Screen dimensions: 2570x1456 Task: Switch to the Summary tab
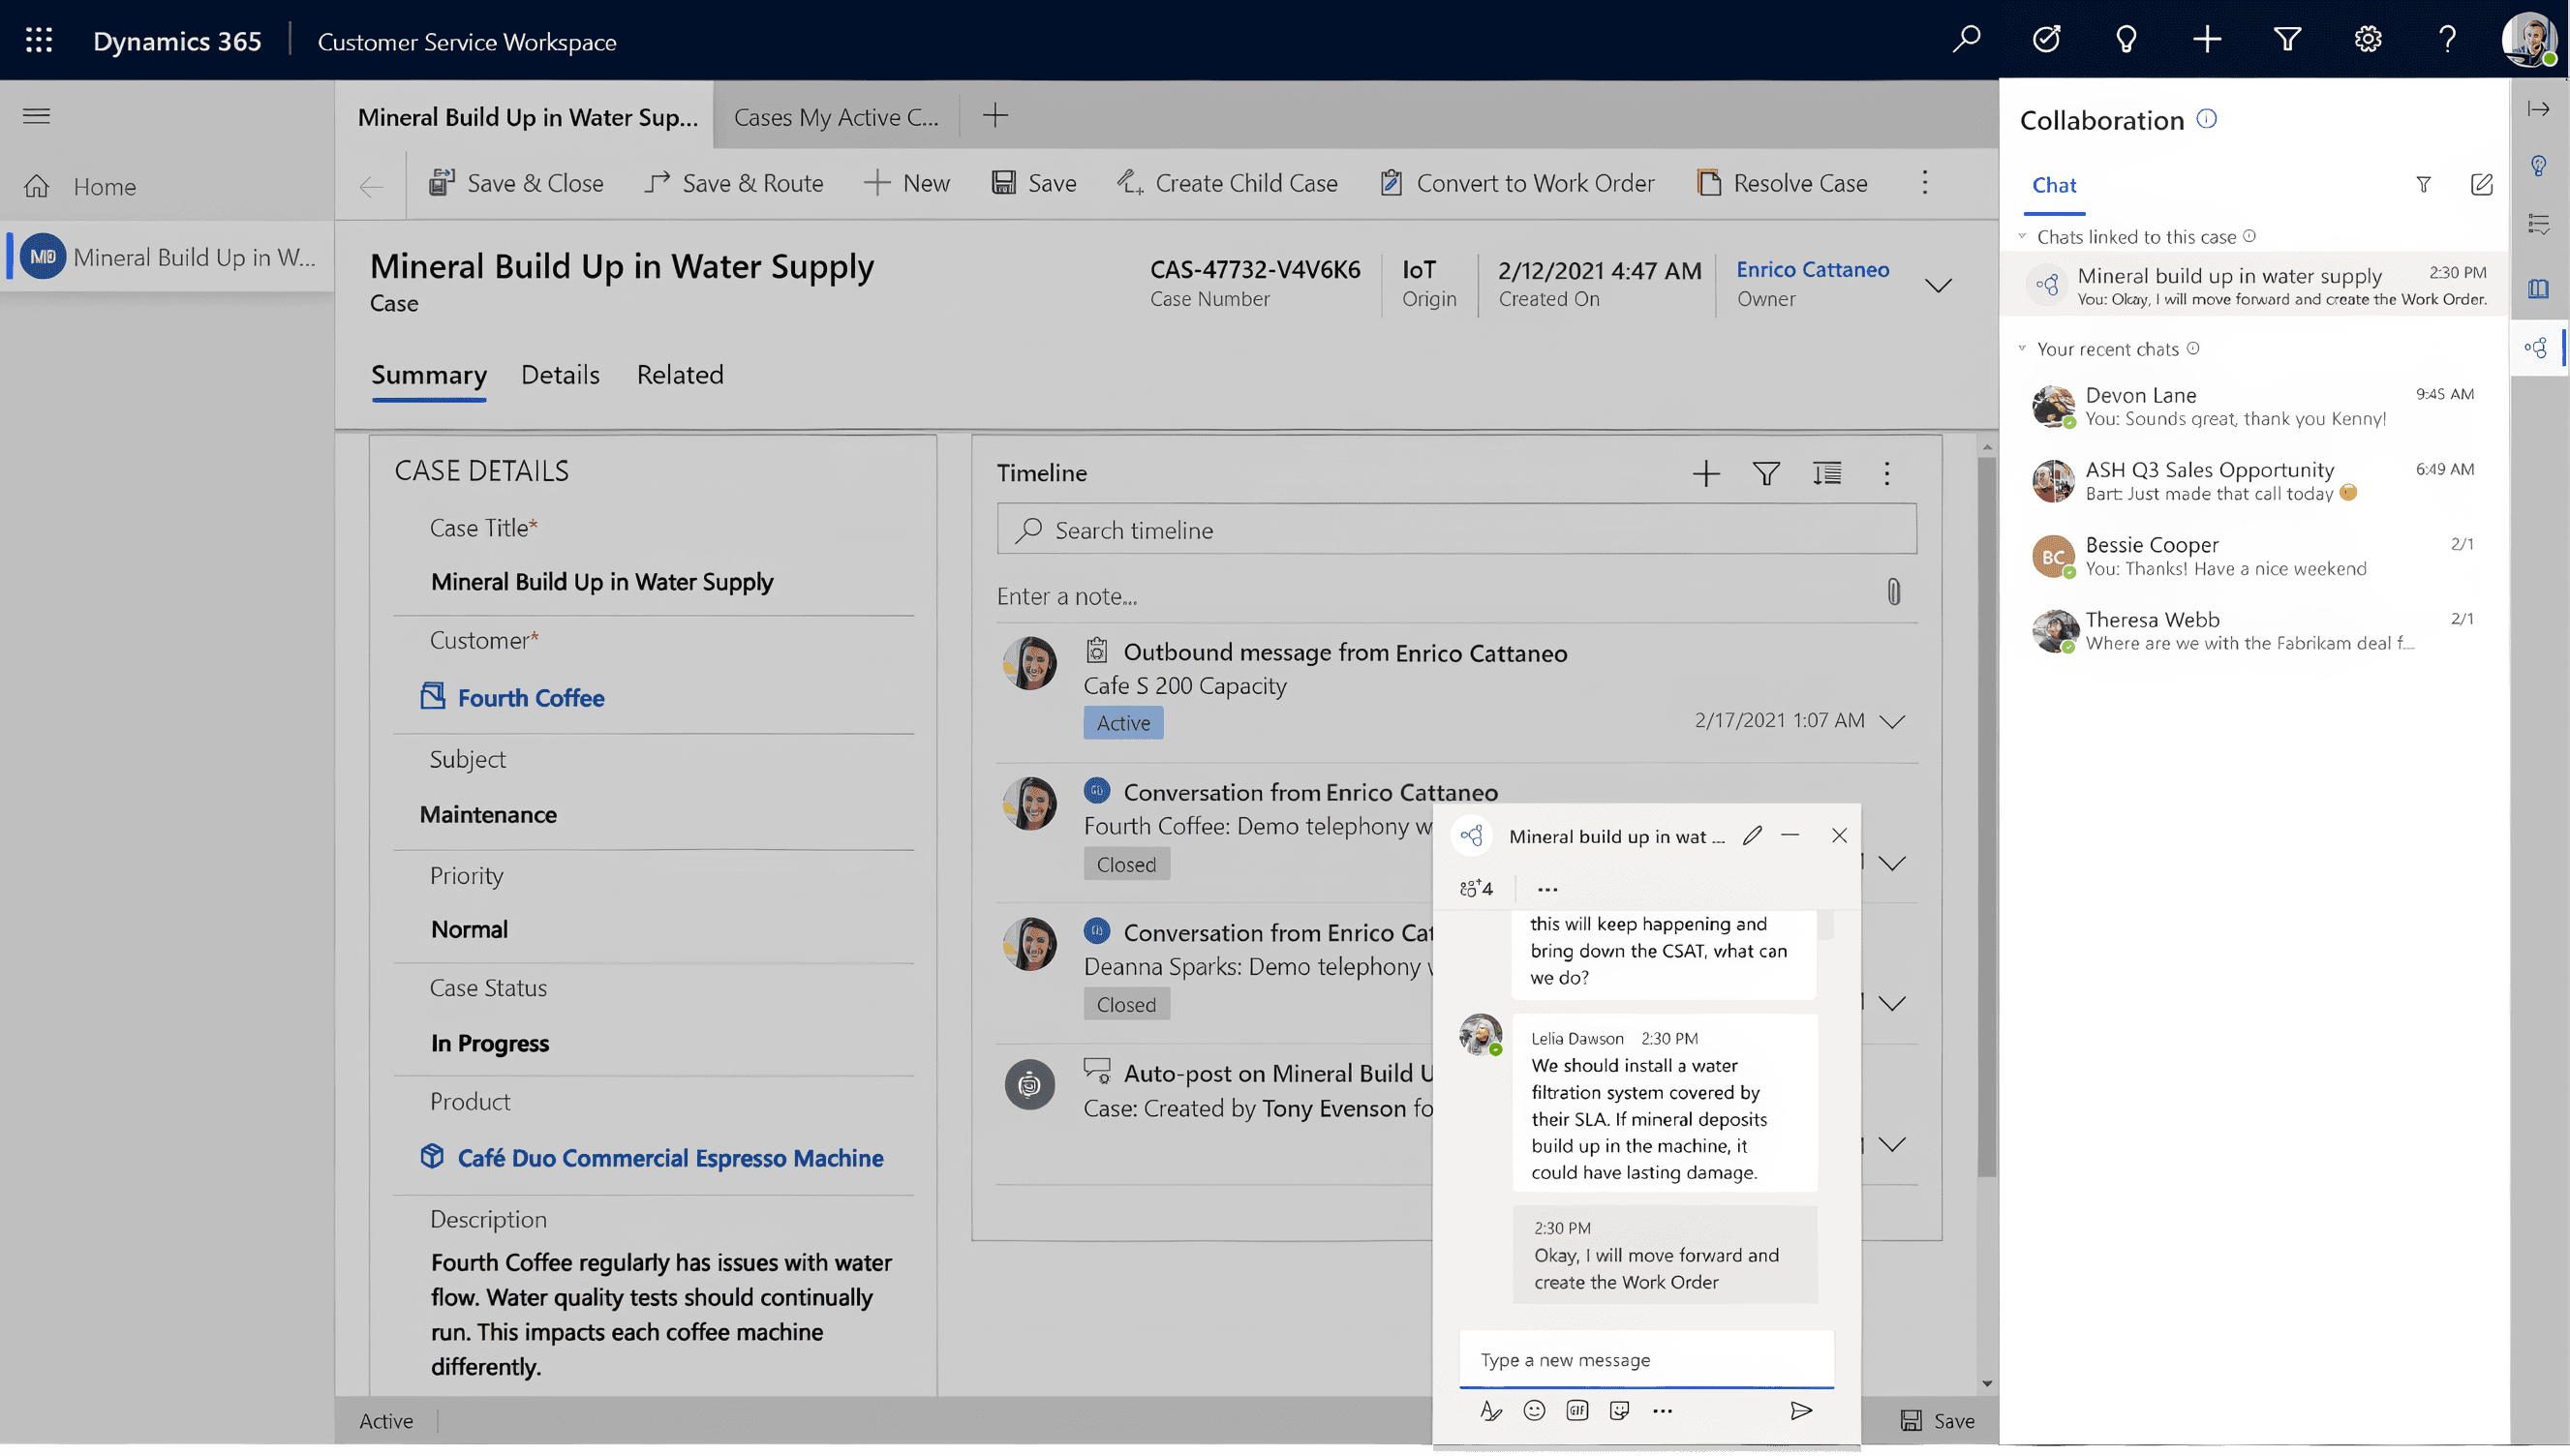(x=429, y=375)
